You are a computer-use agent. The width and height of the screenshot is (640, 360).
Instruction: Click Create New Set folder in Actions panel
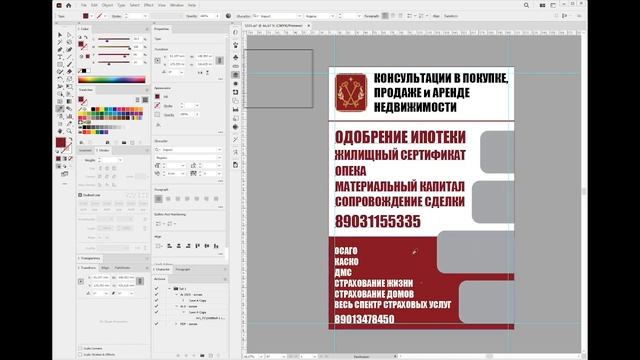[x=202, y=356]
